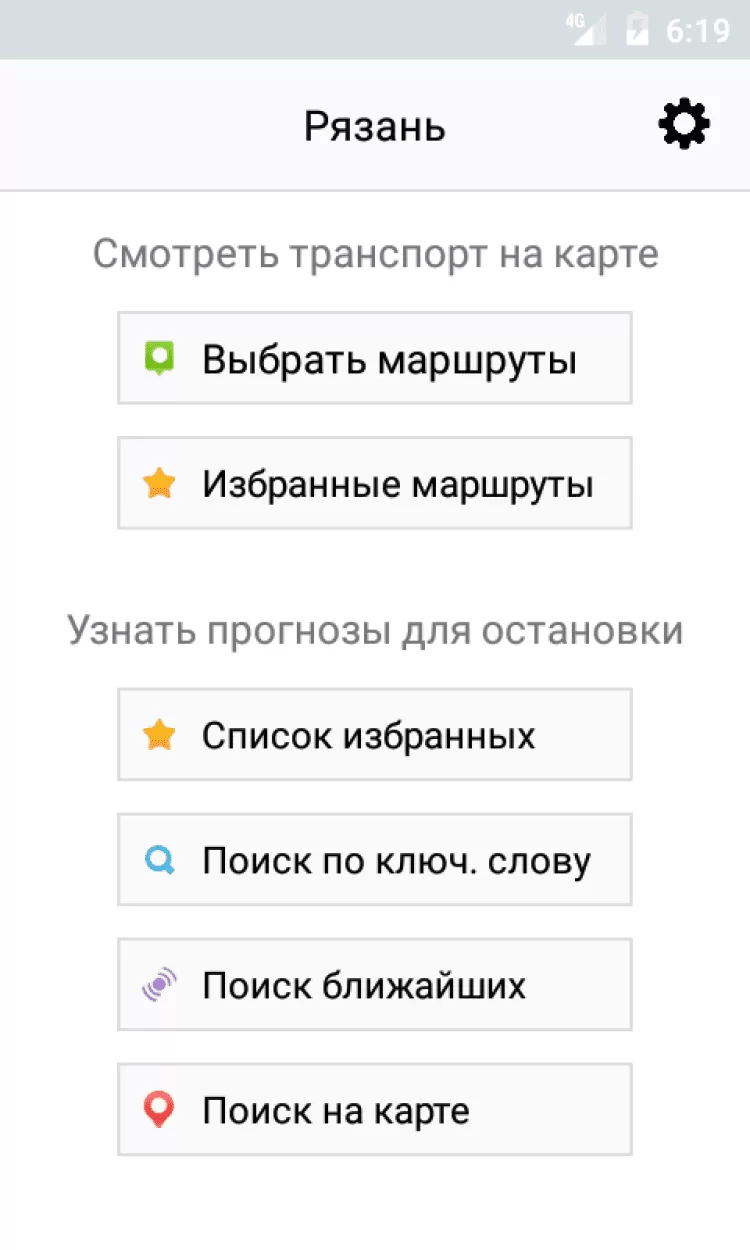Tap the 6:19 clock in status bar
This screenshot has width=750, height=1250.
(x=697, y=30)
